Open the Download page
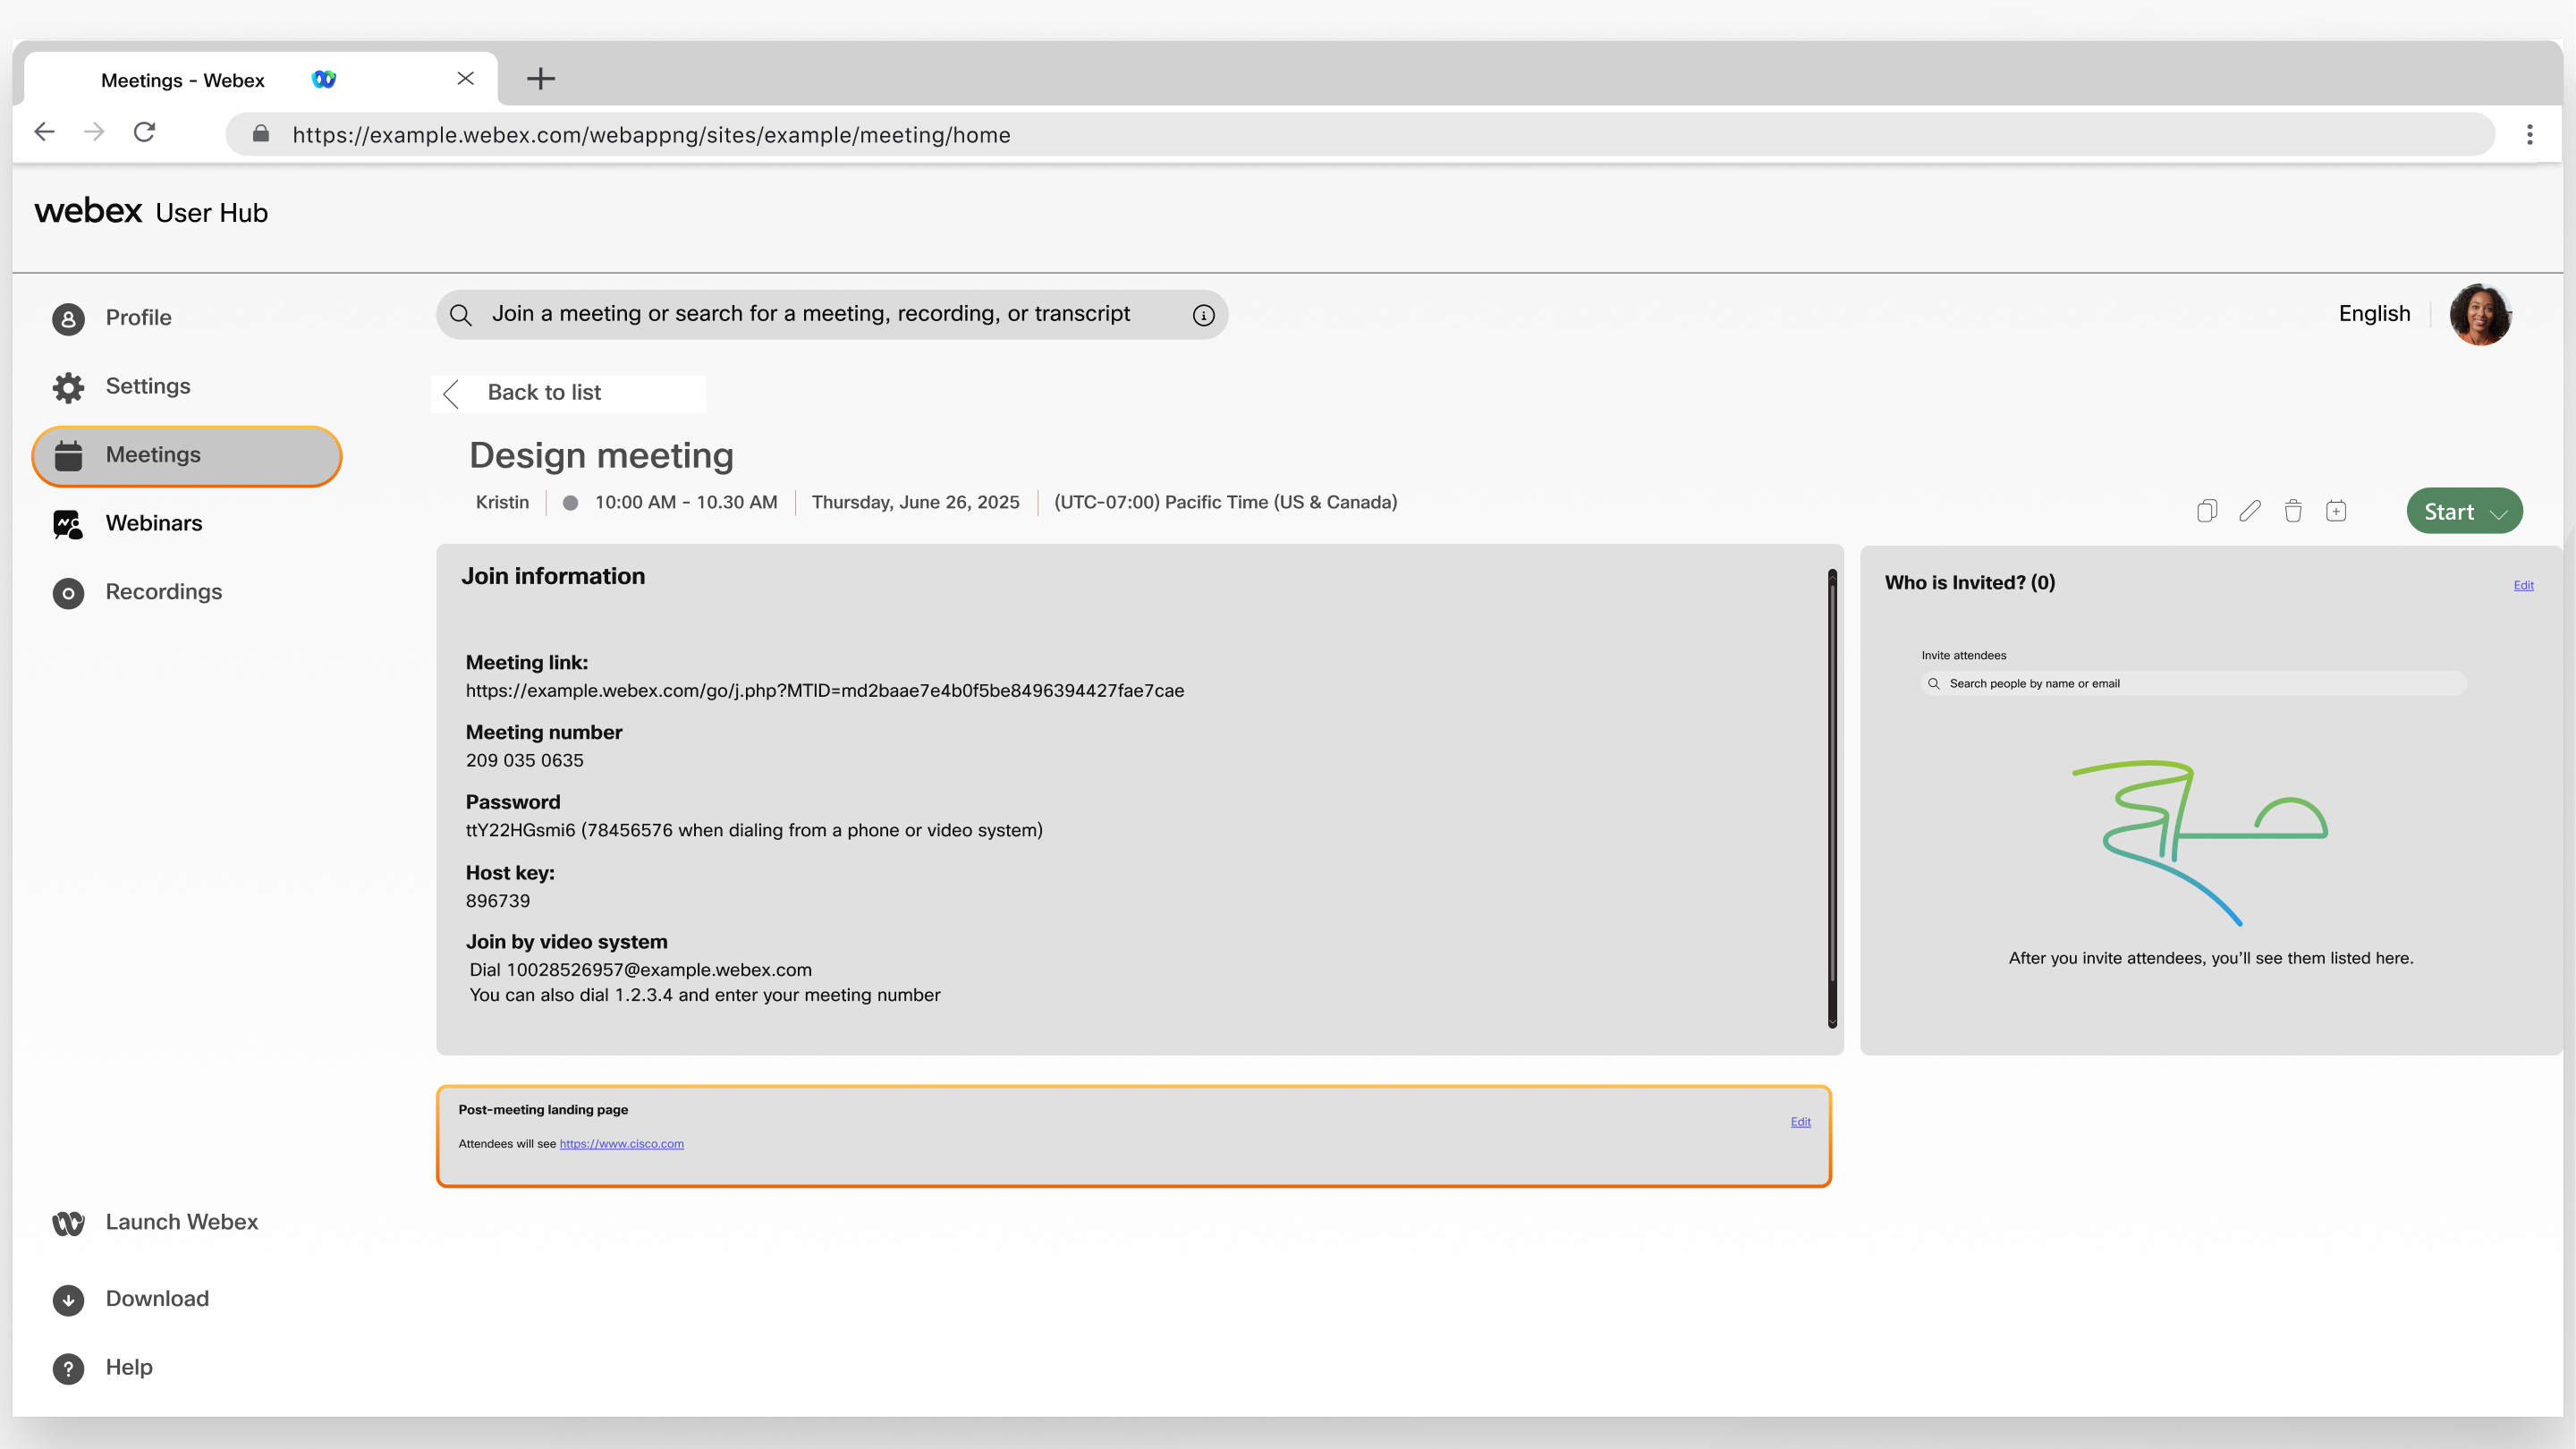This screenshot has height=1449, width=2576. 131,1299
